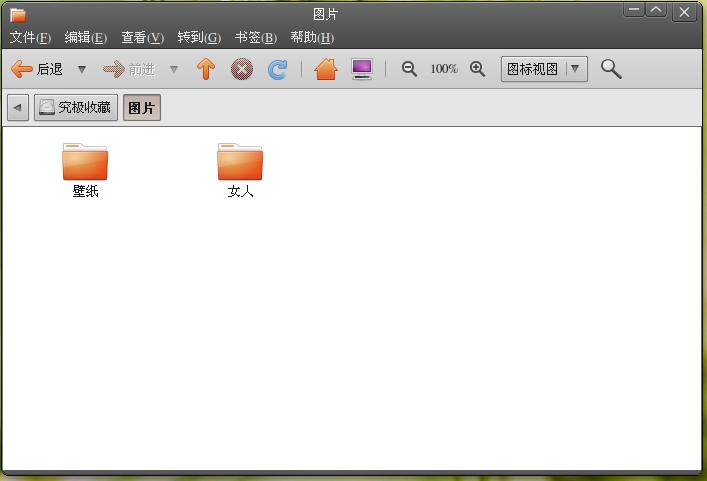Open Computer via the monitor icon
This screenshot has width=707, height=481.
point(362,69)
